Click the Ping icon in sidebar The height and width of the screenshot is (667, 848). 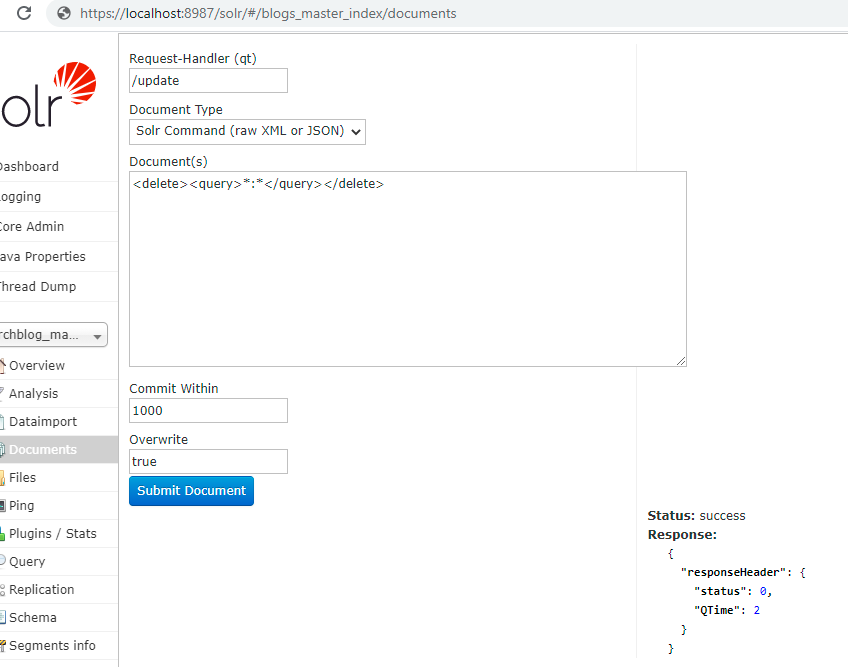[3, 506]
